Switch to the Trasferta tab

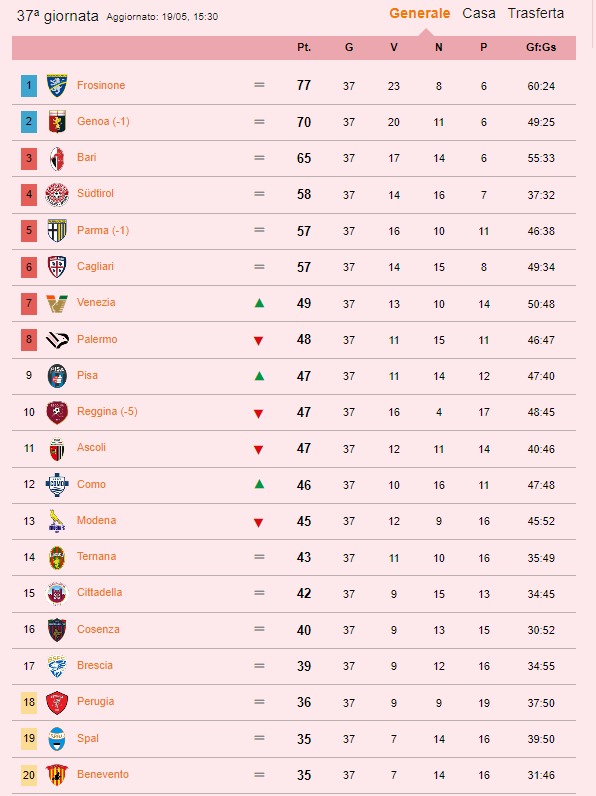point(536,13)
